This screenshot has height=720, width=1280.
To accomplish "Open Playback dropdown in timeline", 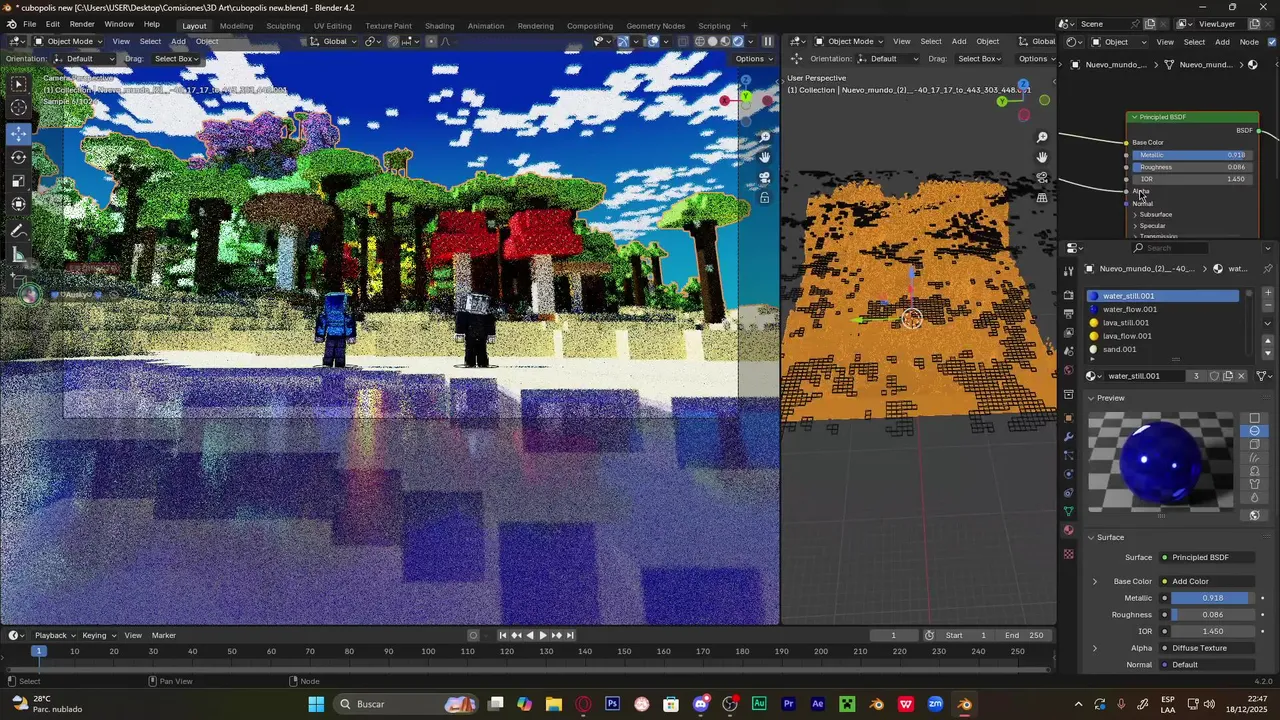I will tap(54, 635).
